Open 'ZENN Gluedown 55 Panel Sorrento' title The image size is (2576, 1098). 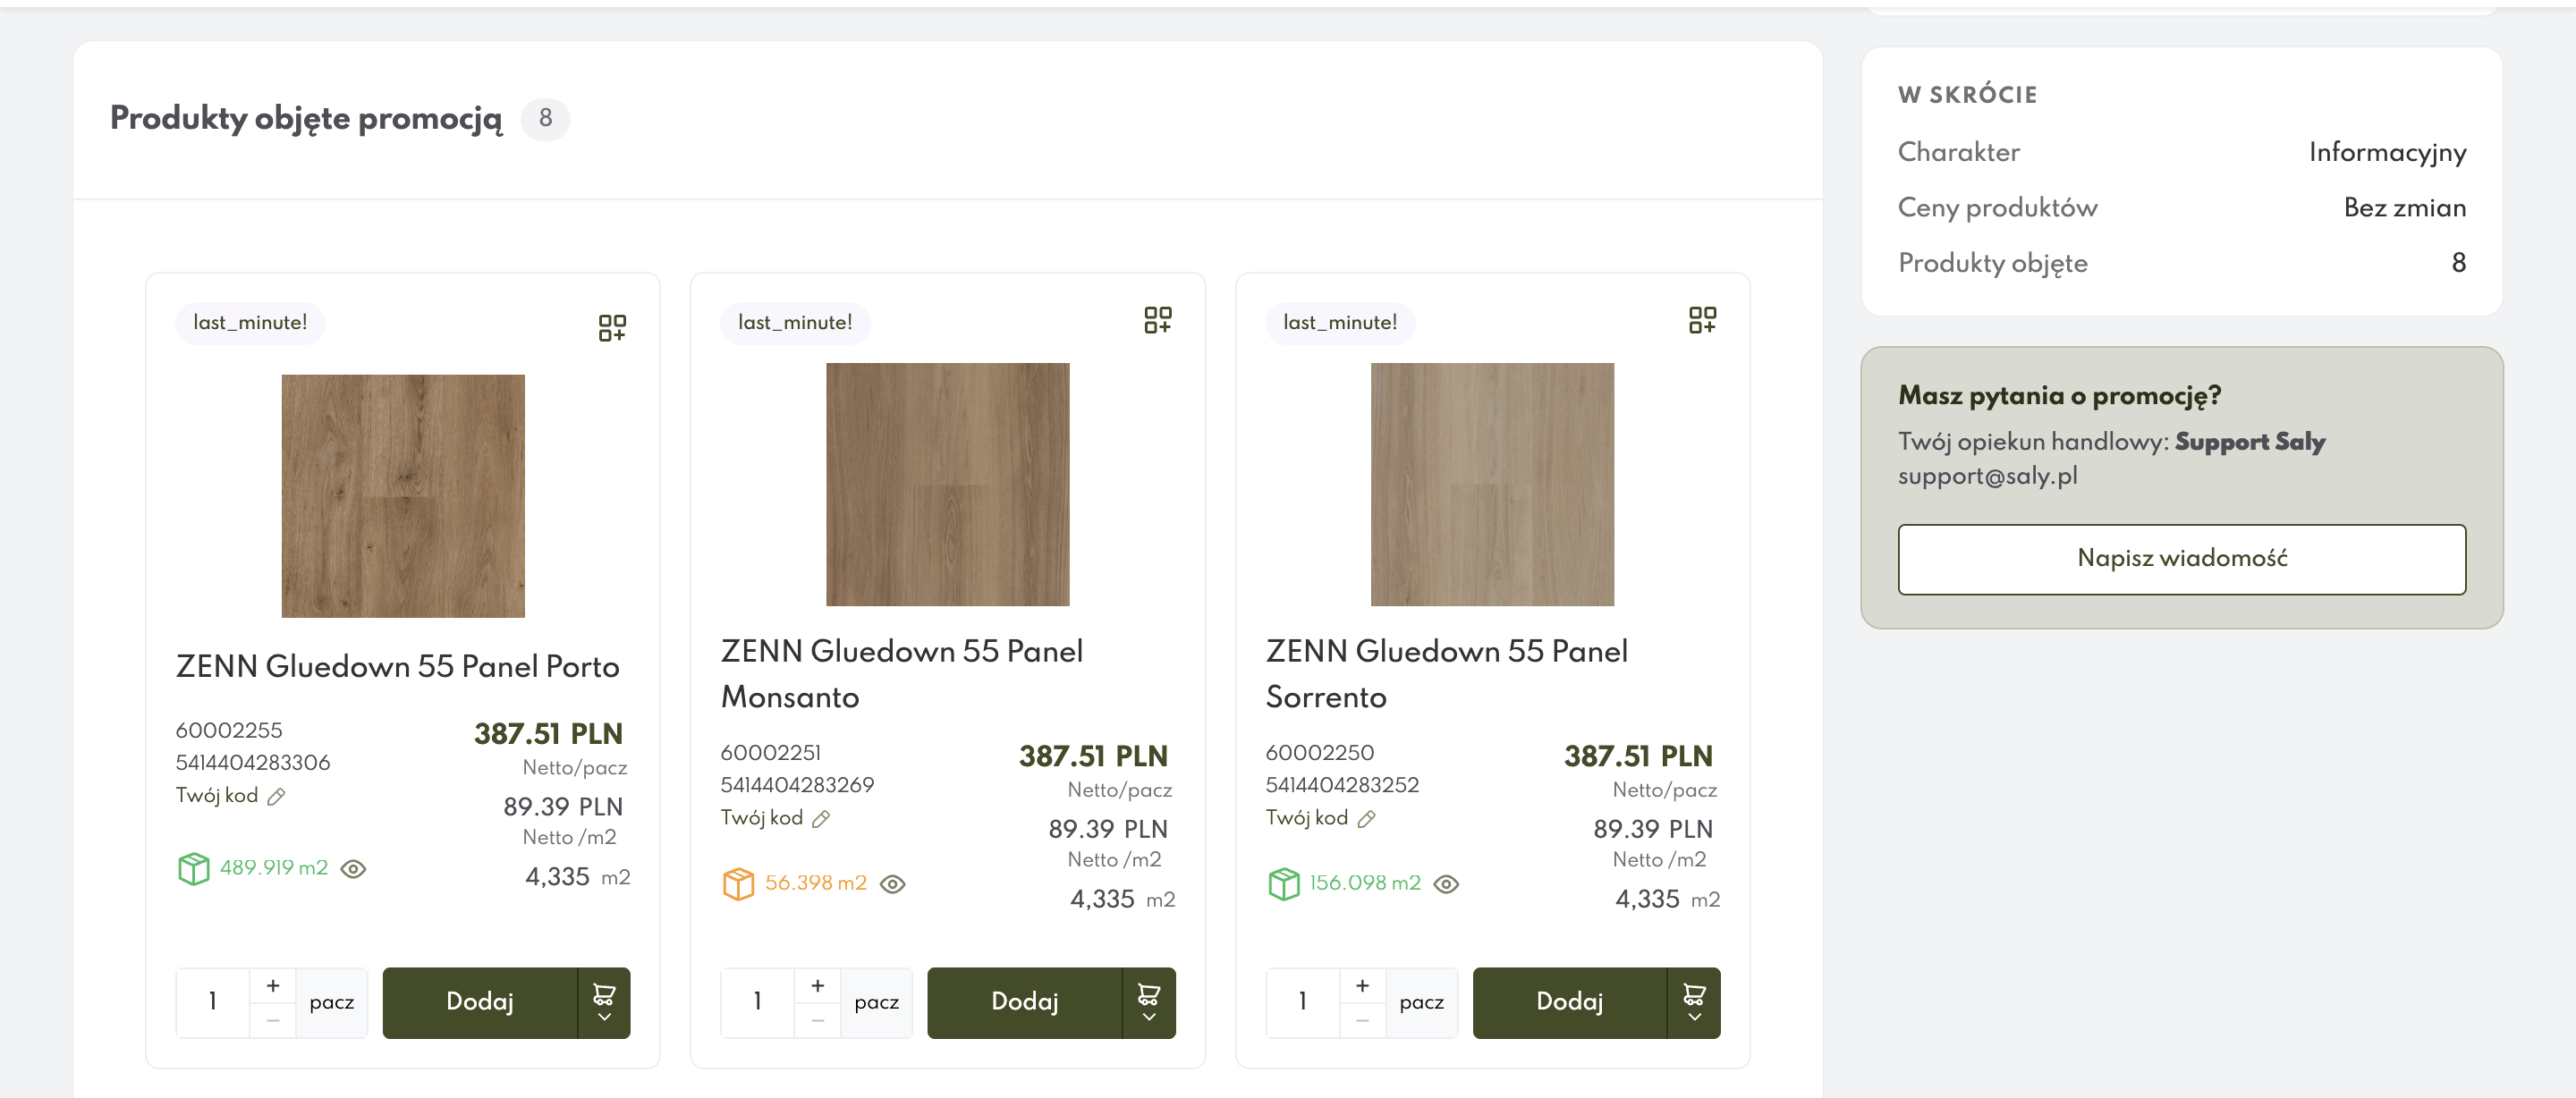click(1447, 674)
